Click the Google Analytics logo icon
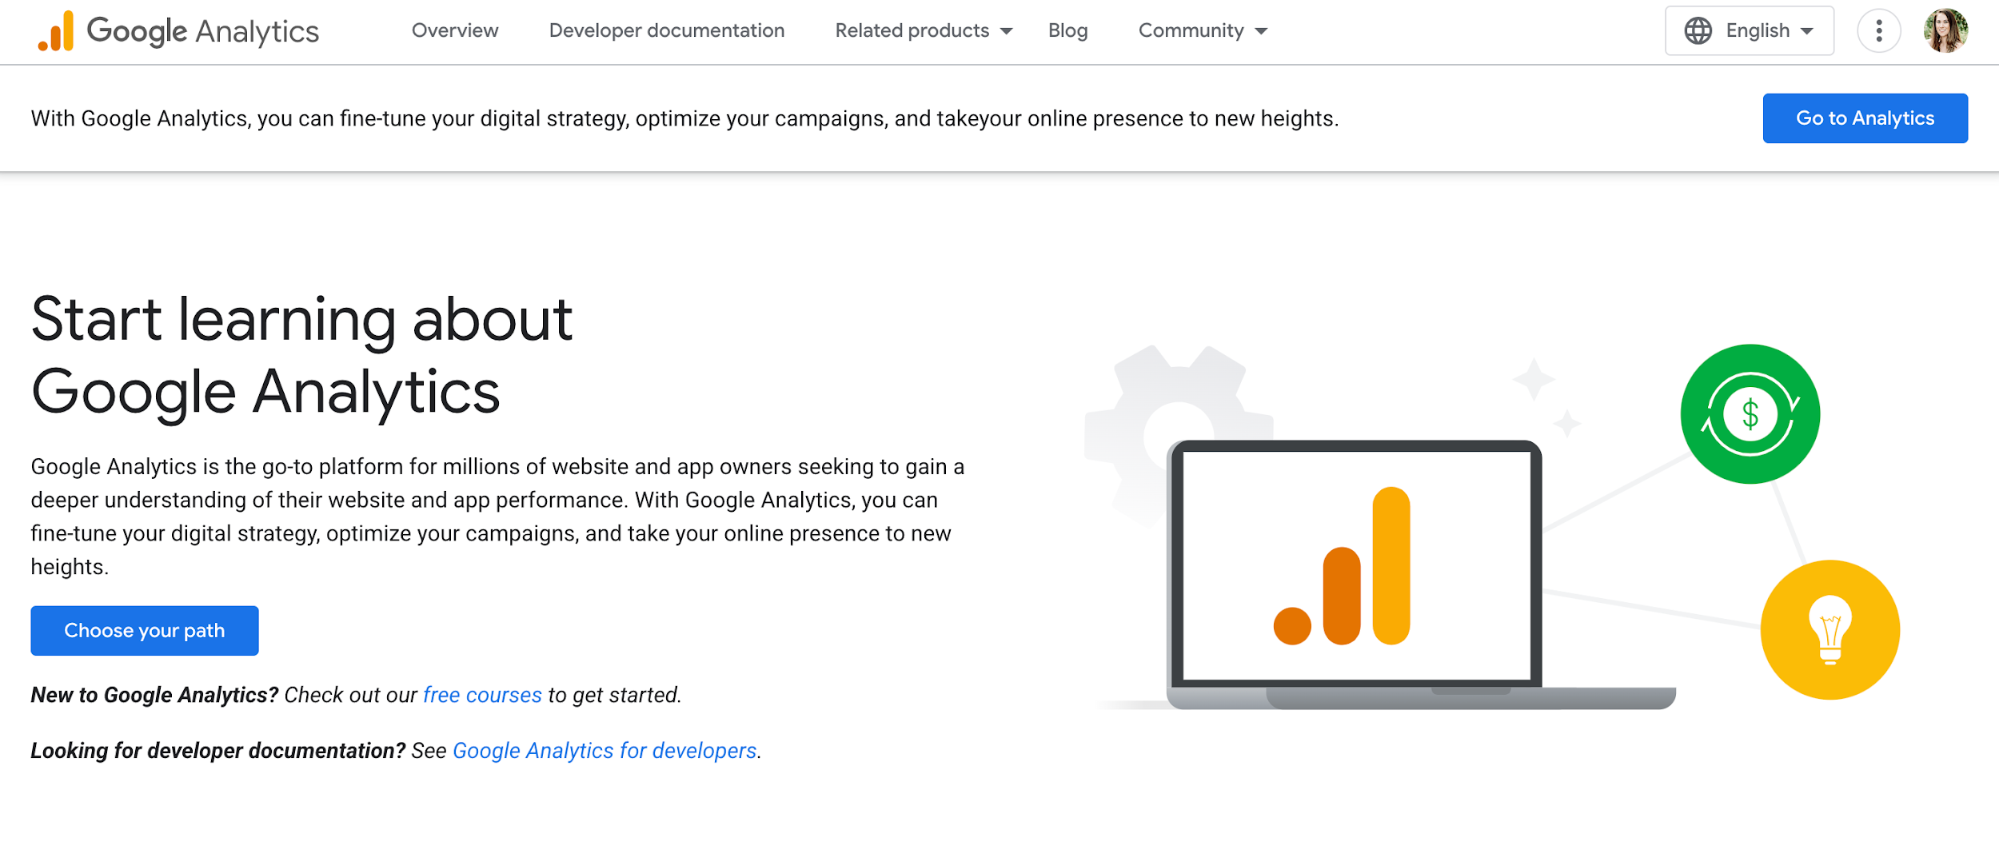The image size is (1999, 846). pyautogui.click(x=55, y=31)
